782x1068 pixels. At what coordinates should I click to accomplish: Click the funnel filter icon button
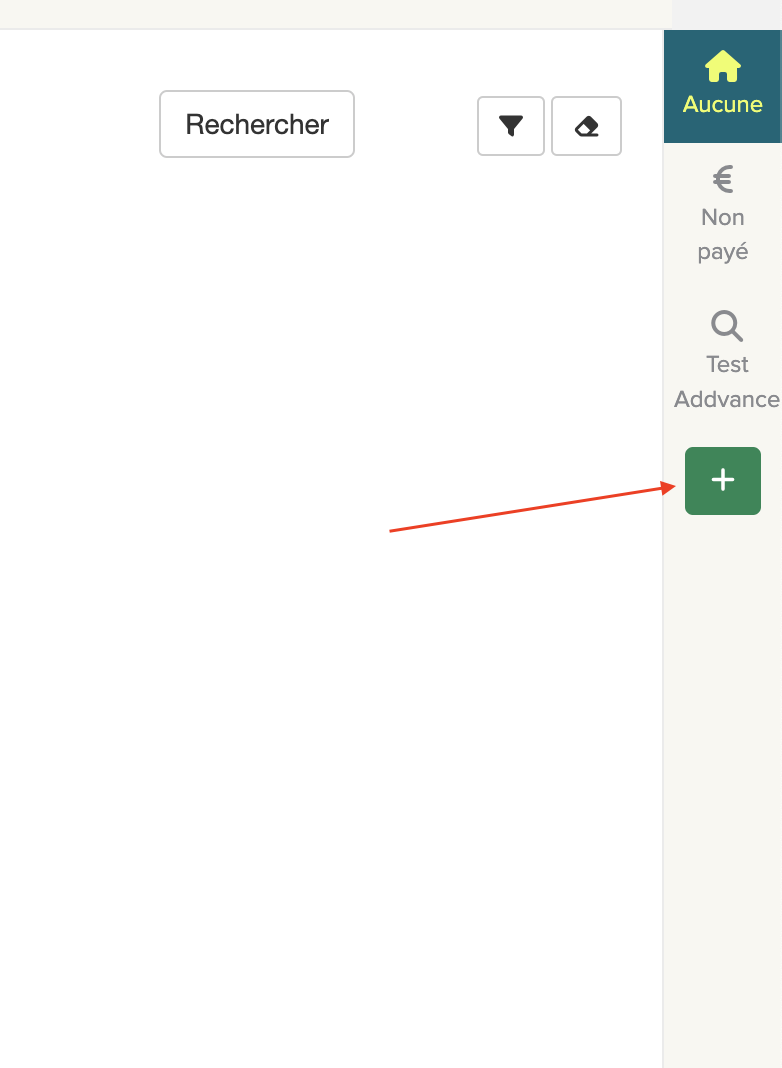510,126
